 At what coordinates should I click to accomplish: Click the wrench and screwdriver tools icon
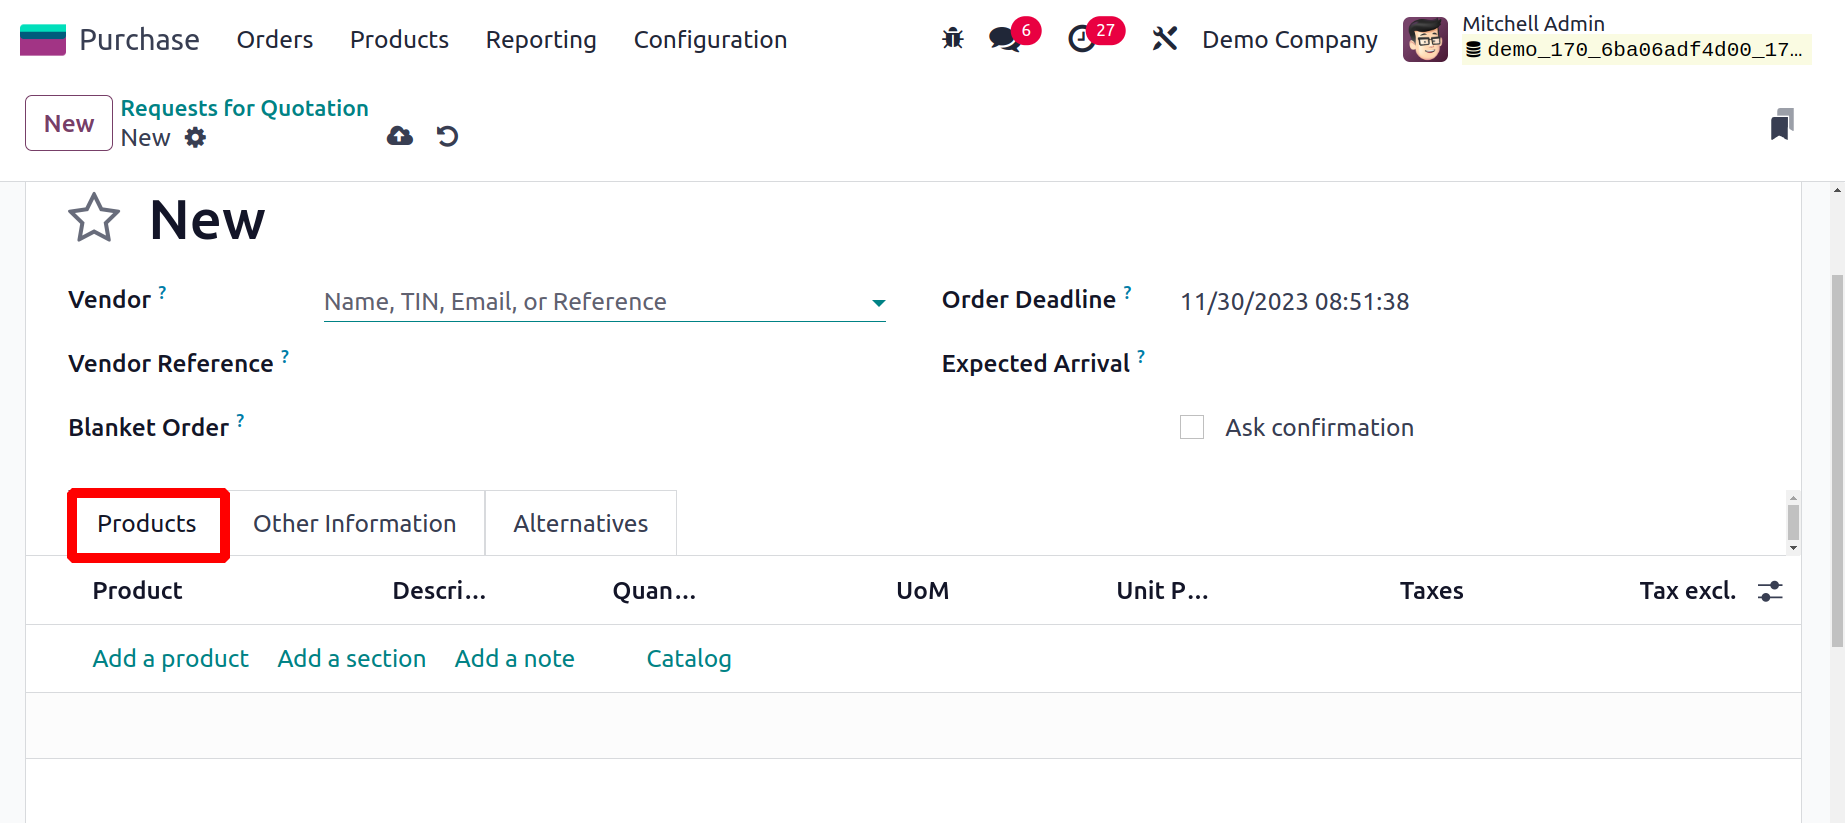point(1165,39)
